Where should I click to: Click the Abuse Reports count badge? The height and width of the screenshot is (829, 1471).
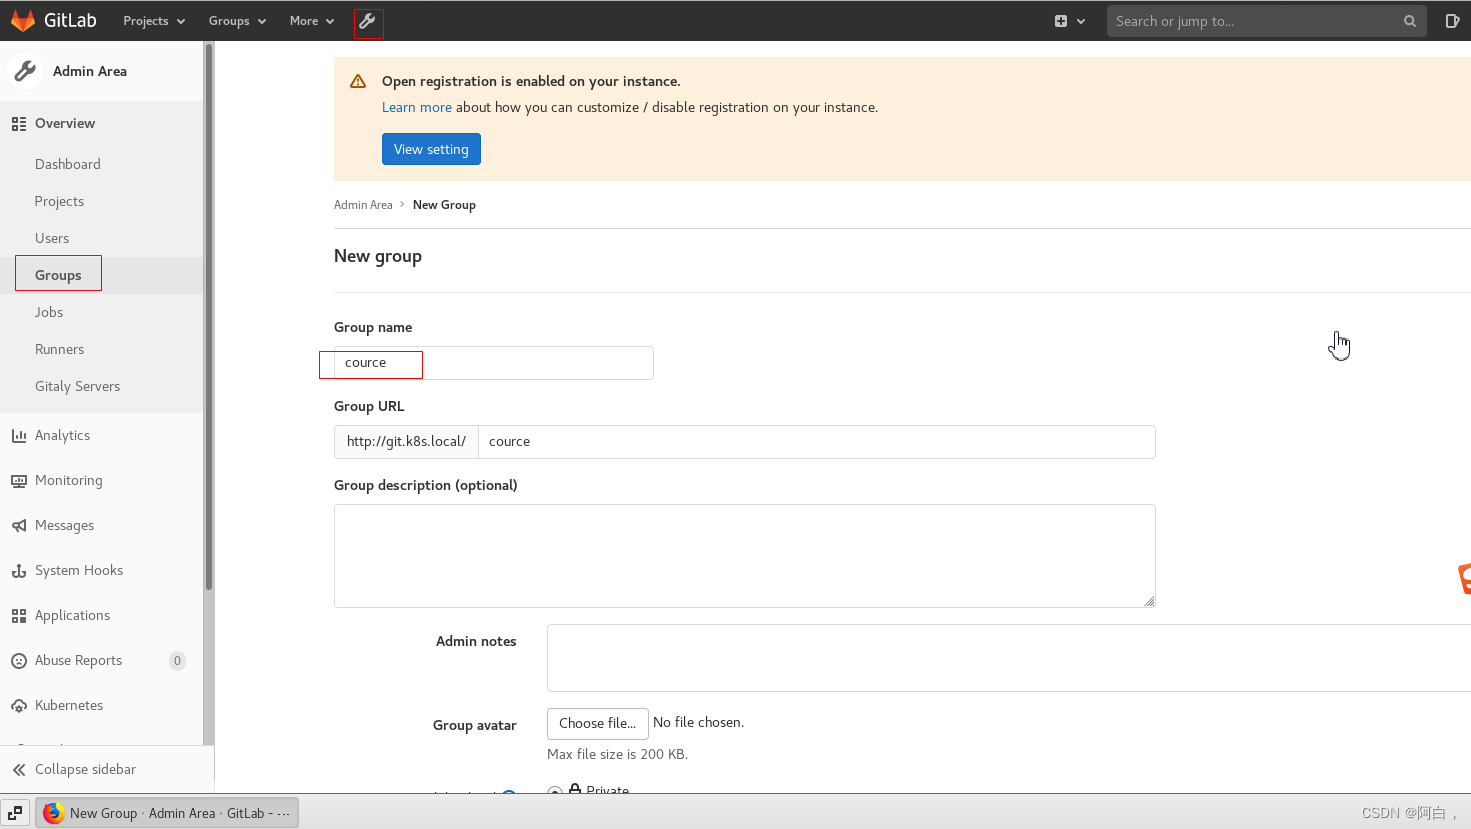point(177,661)
